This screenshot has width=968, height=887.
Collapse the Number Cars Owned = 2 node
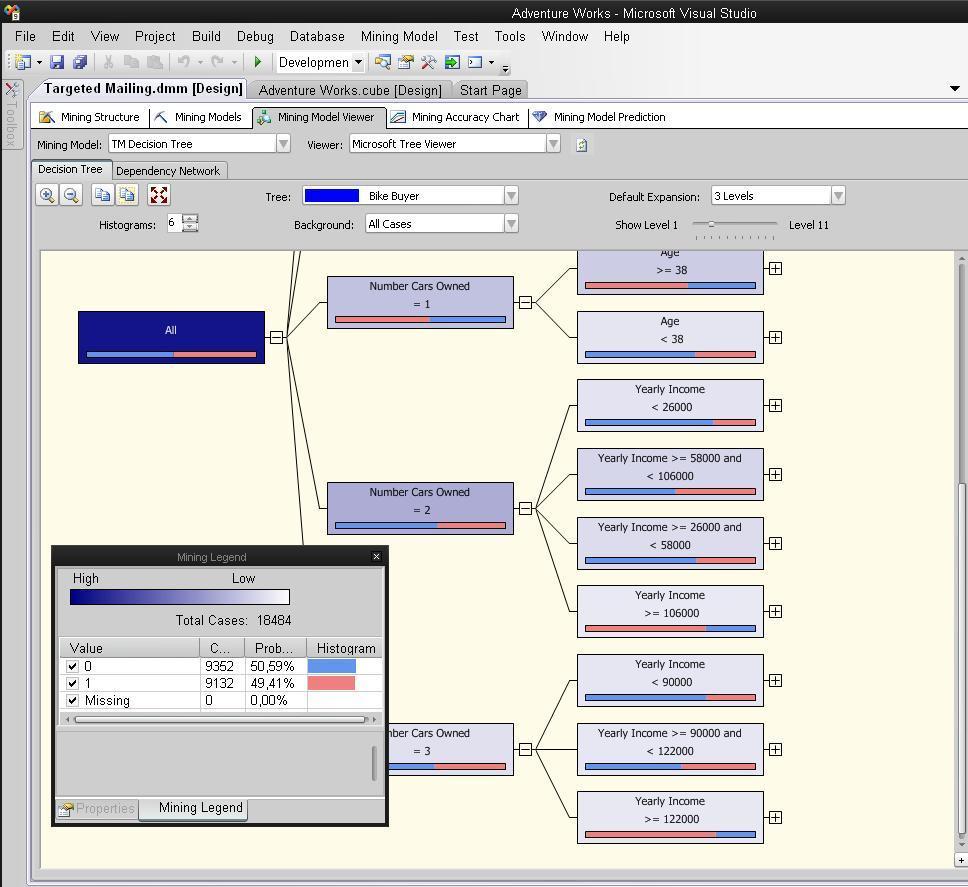coord(525,509)
